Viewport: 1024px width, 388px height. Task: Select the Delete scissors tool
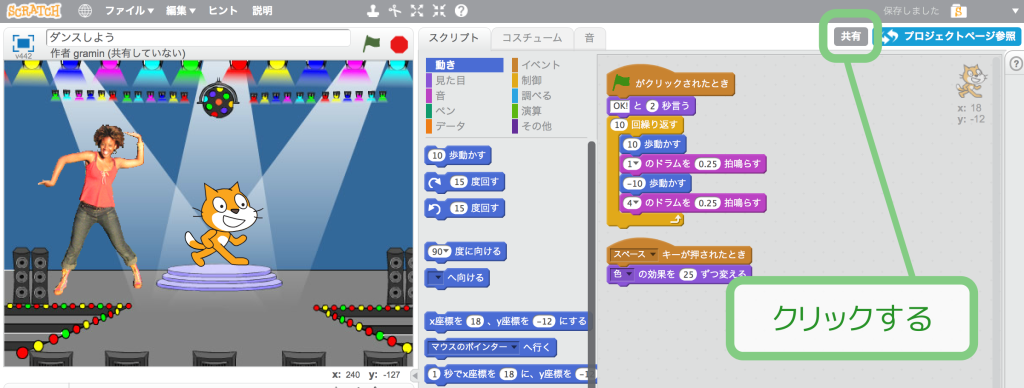[394, 10]
